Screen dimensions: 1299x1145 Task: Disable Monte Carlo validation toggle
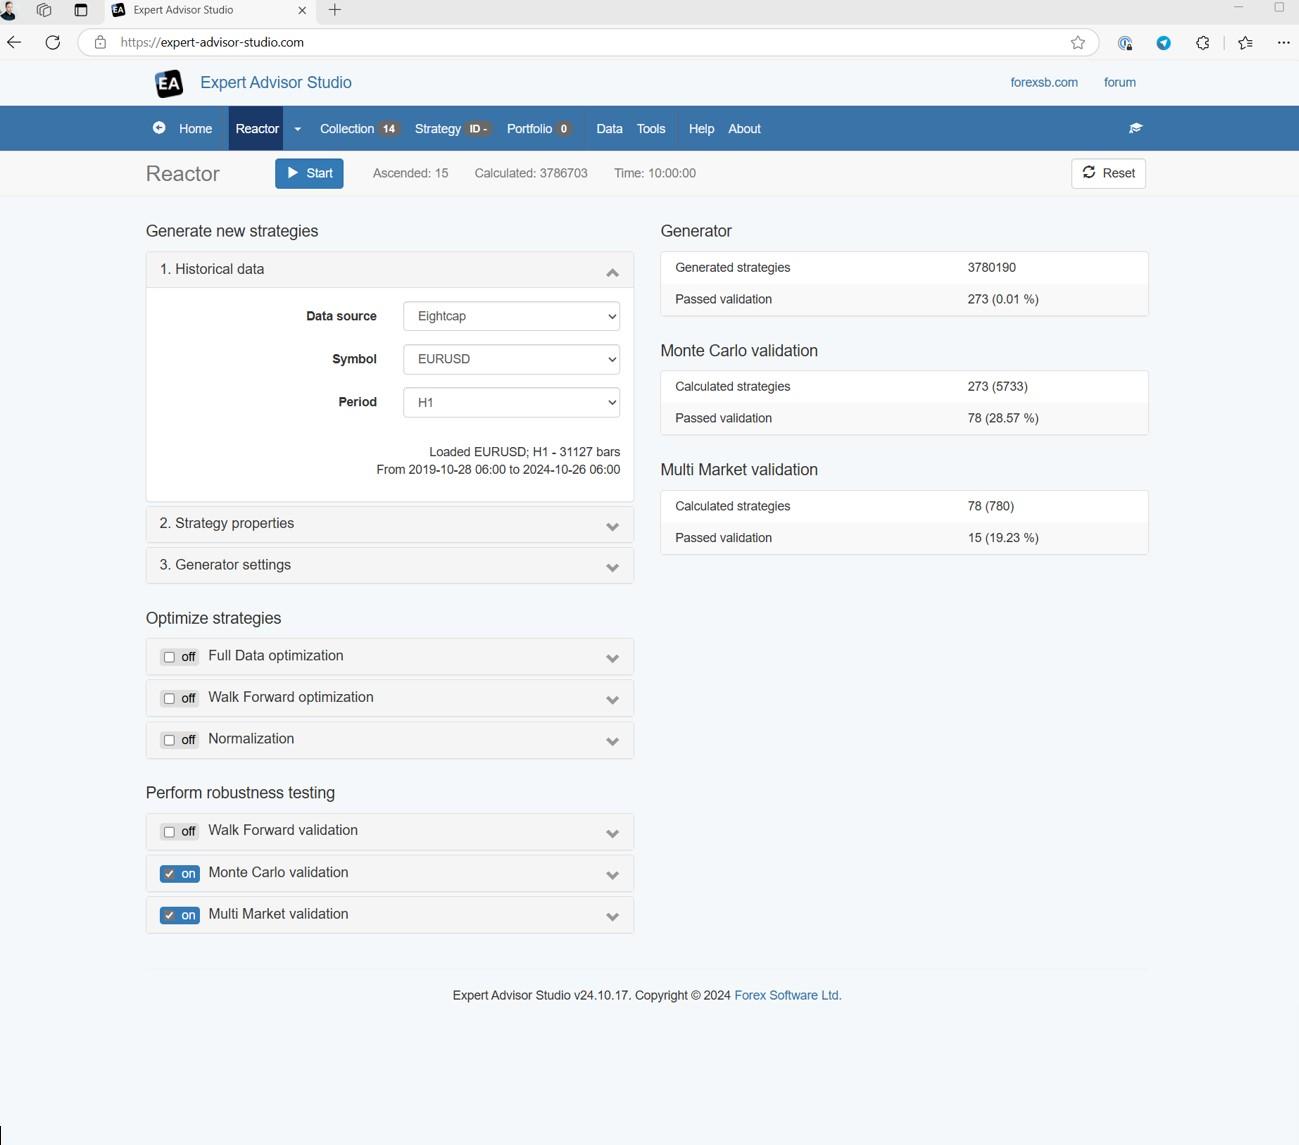pyautogui.click(x=180, y=874)
